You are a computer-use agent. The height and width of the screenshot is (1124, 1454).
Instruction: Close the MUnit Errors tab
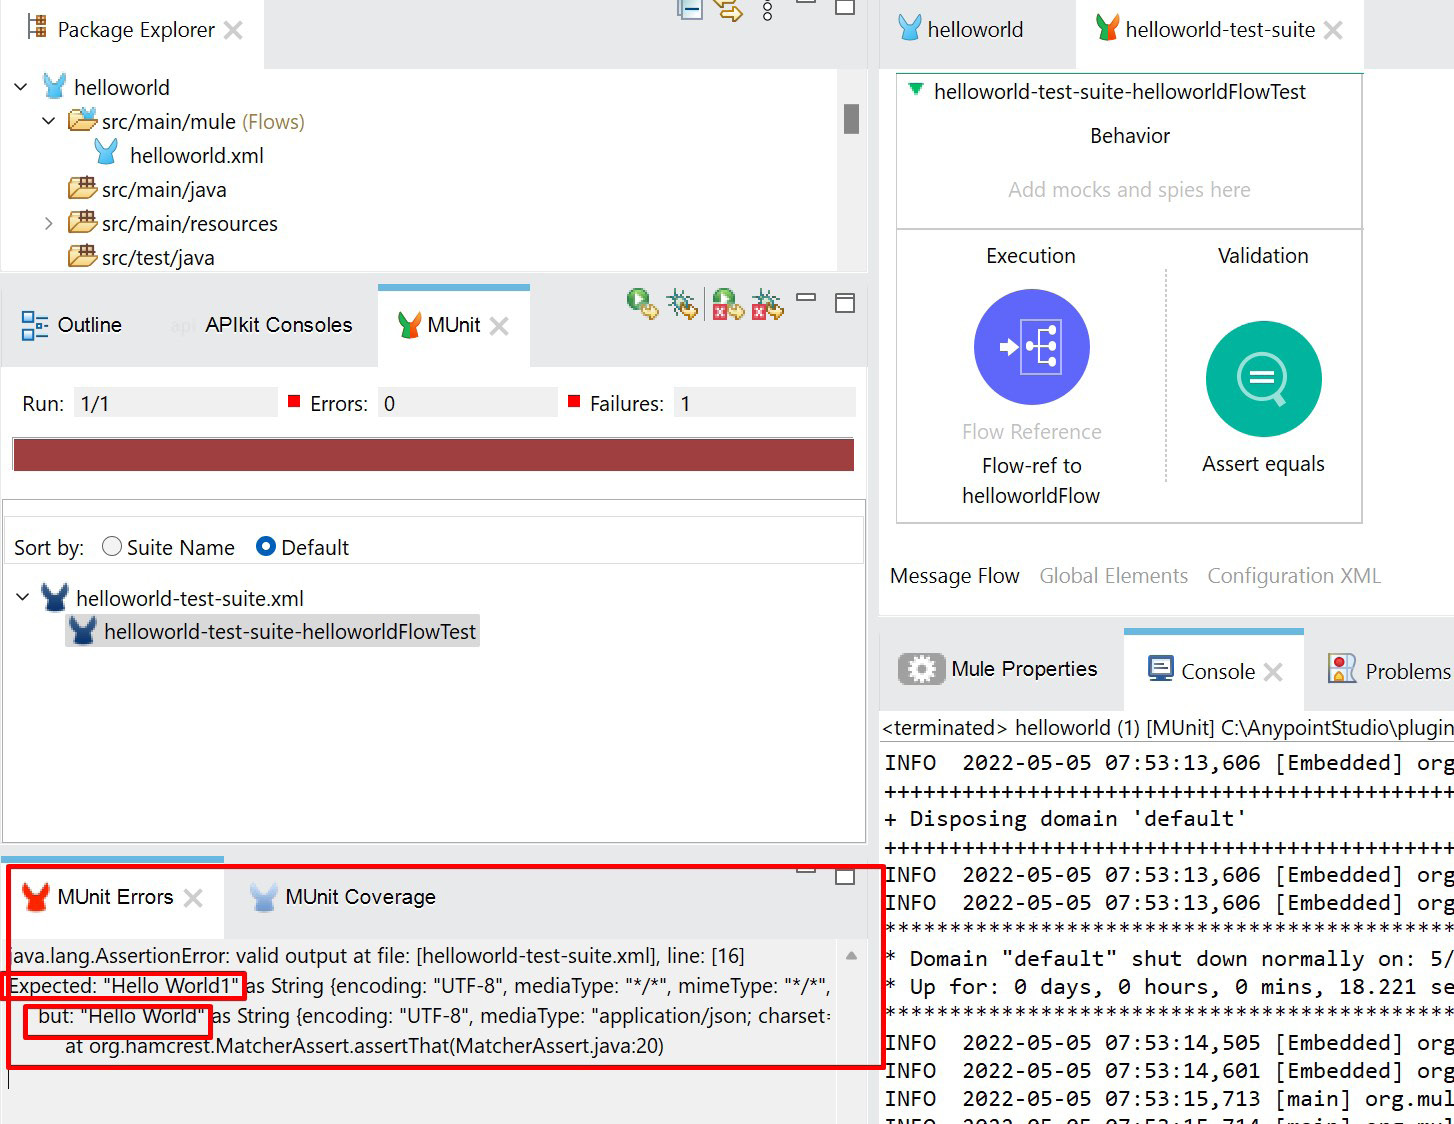(x=193, y=898)
